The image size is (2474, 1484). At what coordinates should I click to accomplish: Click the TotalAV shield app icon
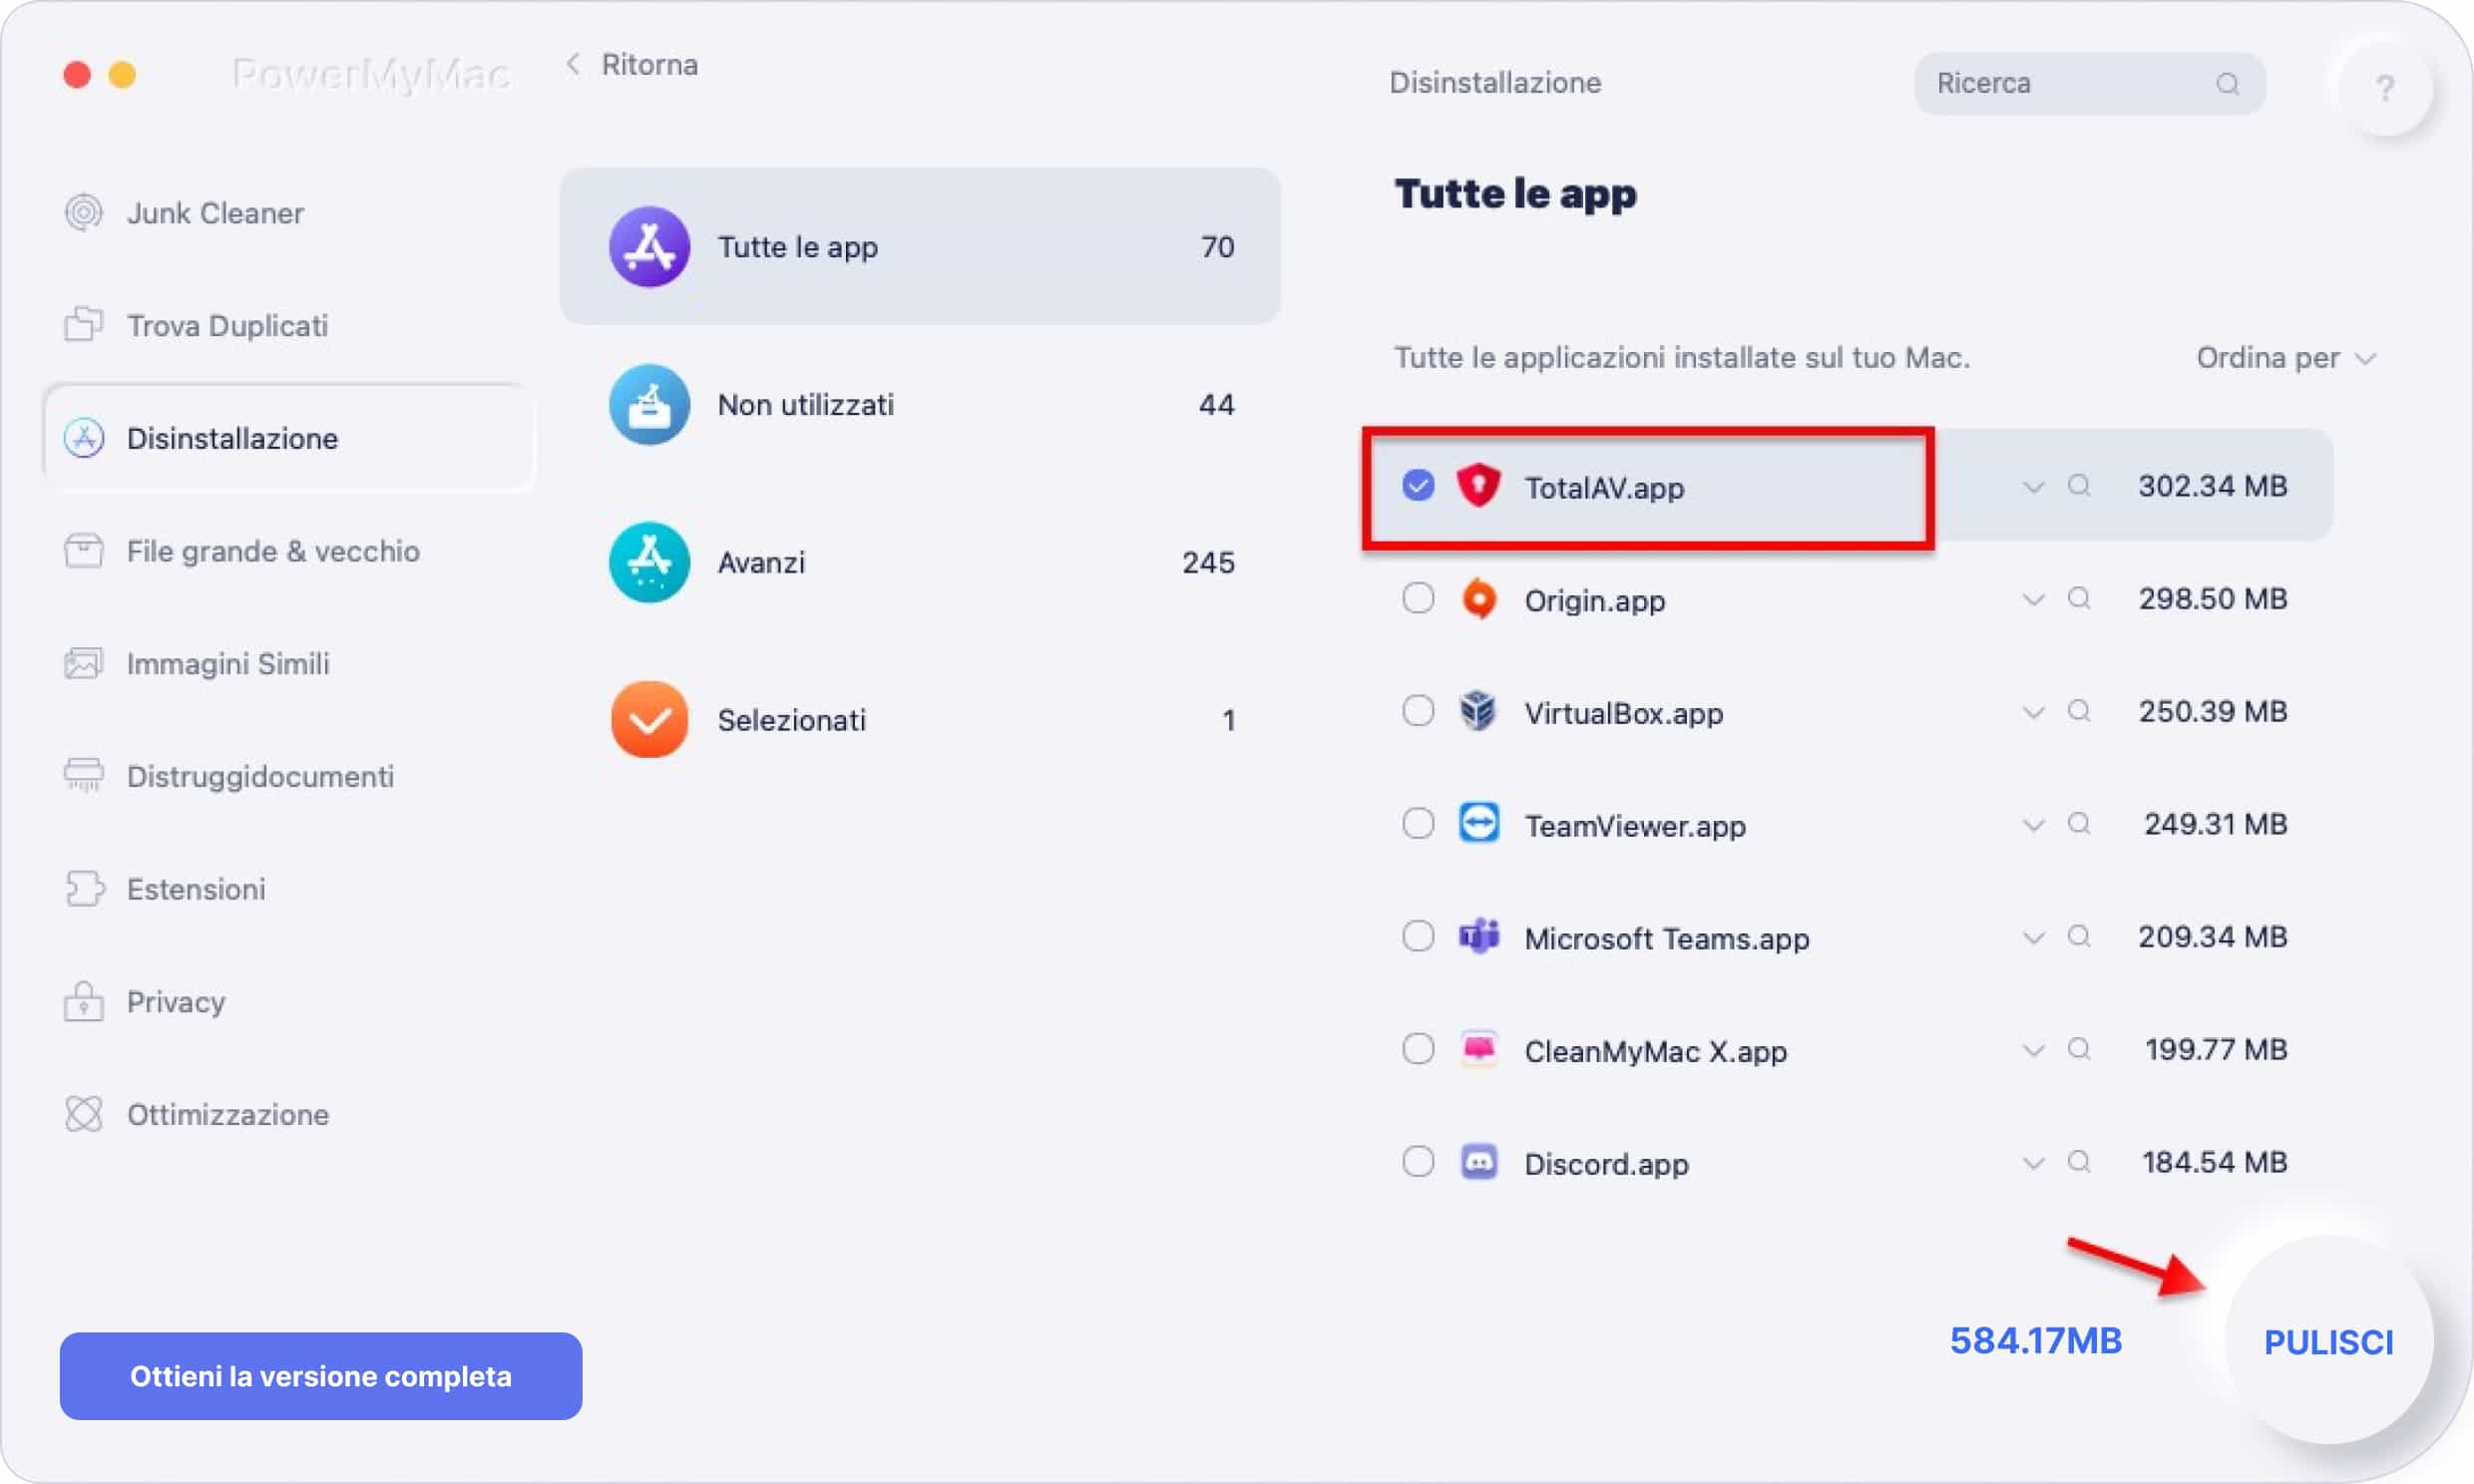1478,486
